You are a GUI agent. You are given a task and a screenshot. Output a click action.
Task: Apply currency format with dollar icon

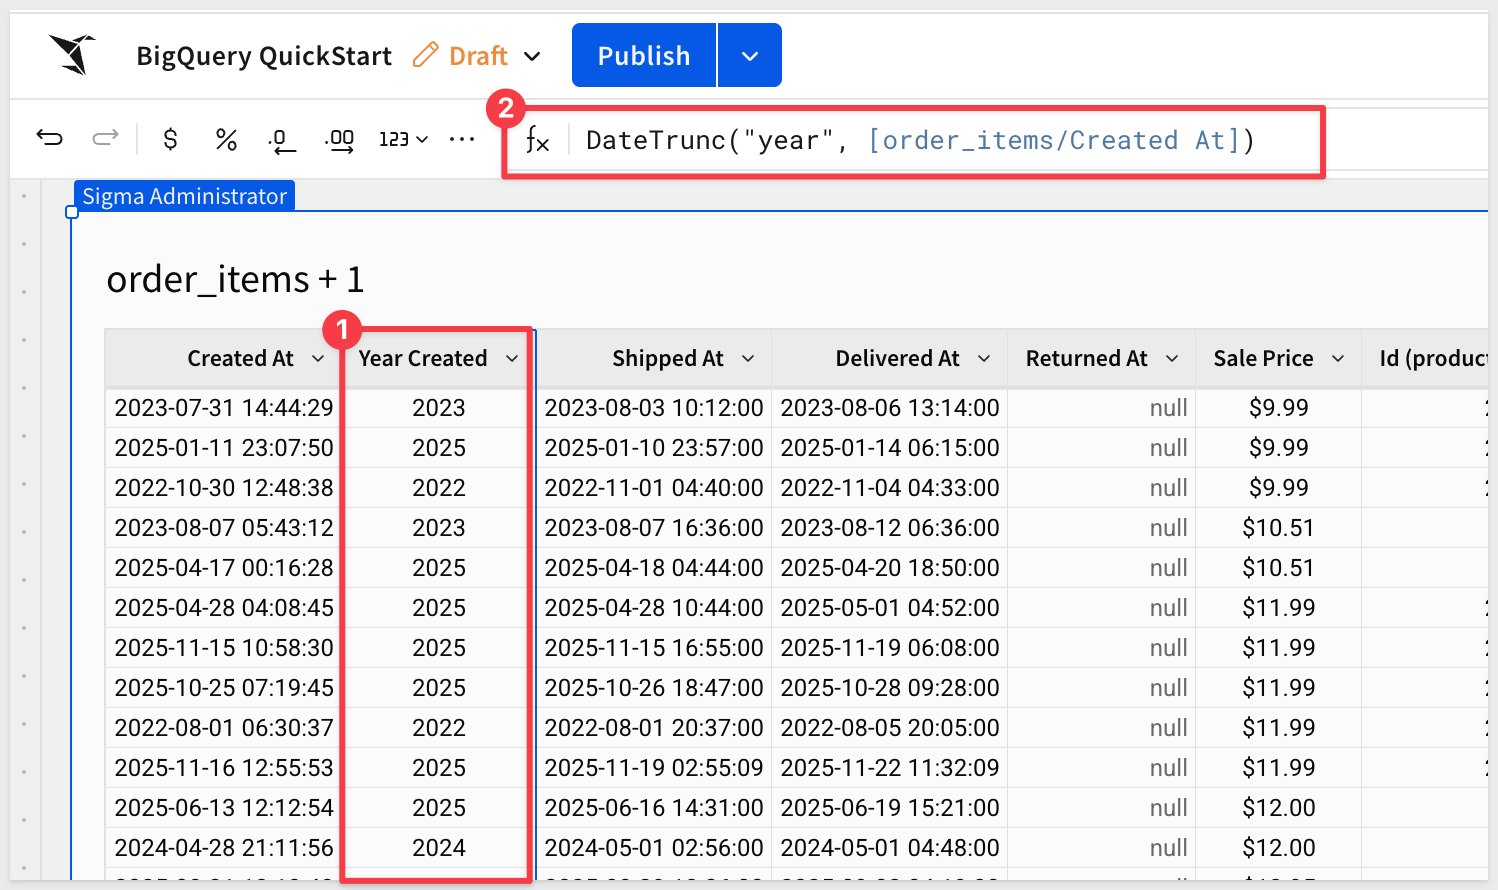click(x=170, y=139)
